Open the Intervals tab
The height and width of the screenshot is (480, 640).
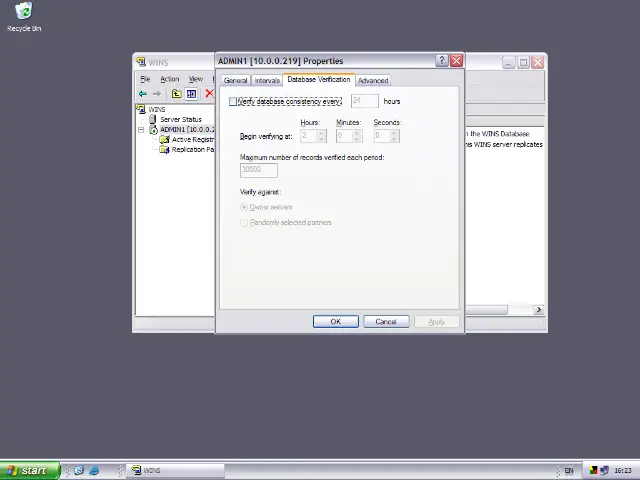tap(267, 80)
